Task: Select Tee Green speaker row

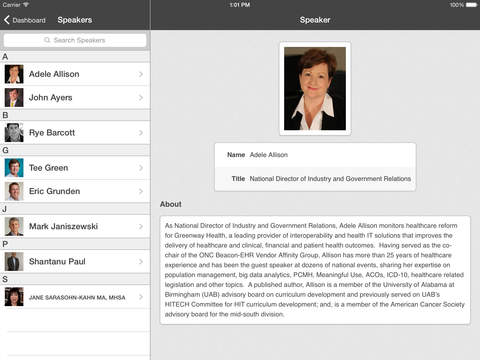Action: (75, 168)
